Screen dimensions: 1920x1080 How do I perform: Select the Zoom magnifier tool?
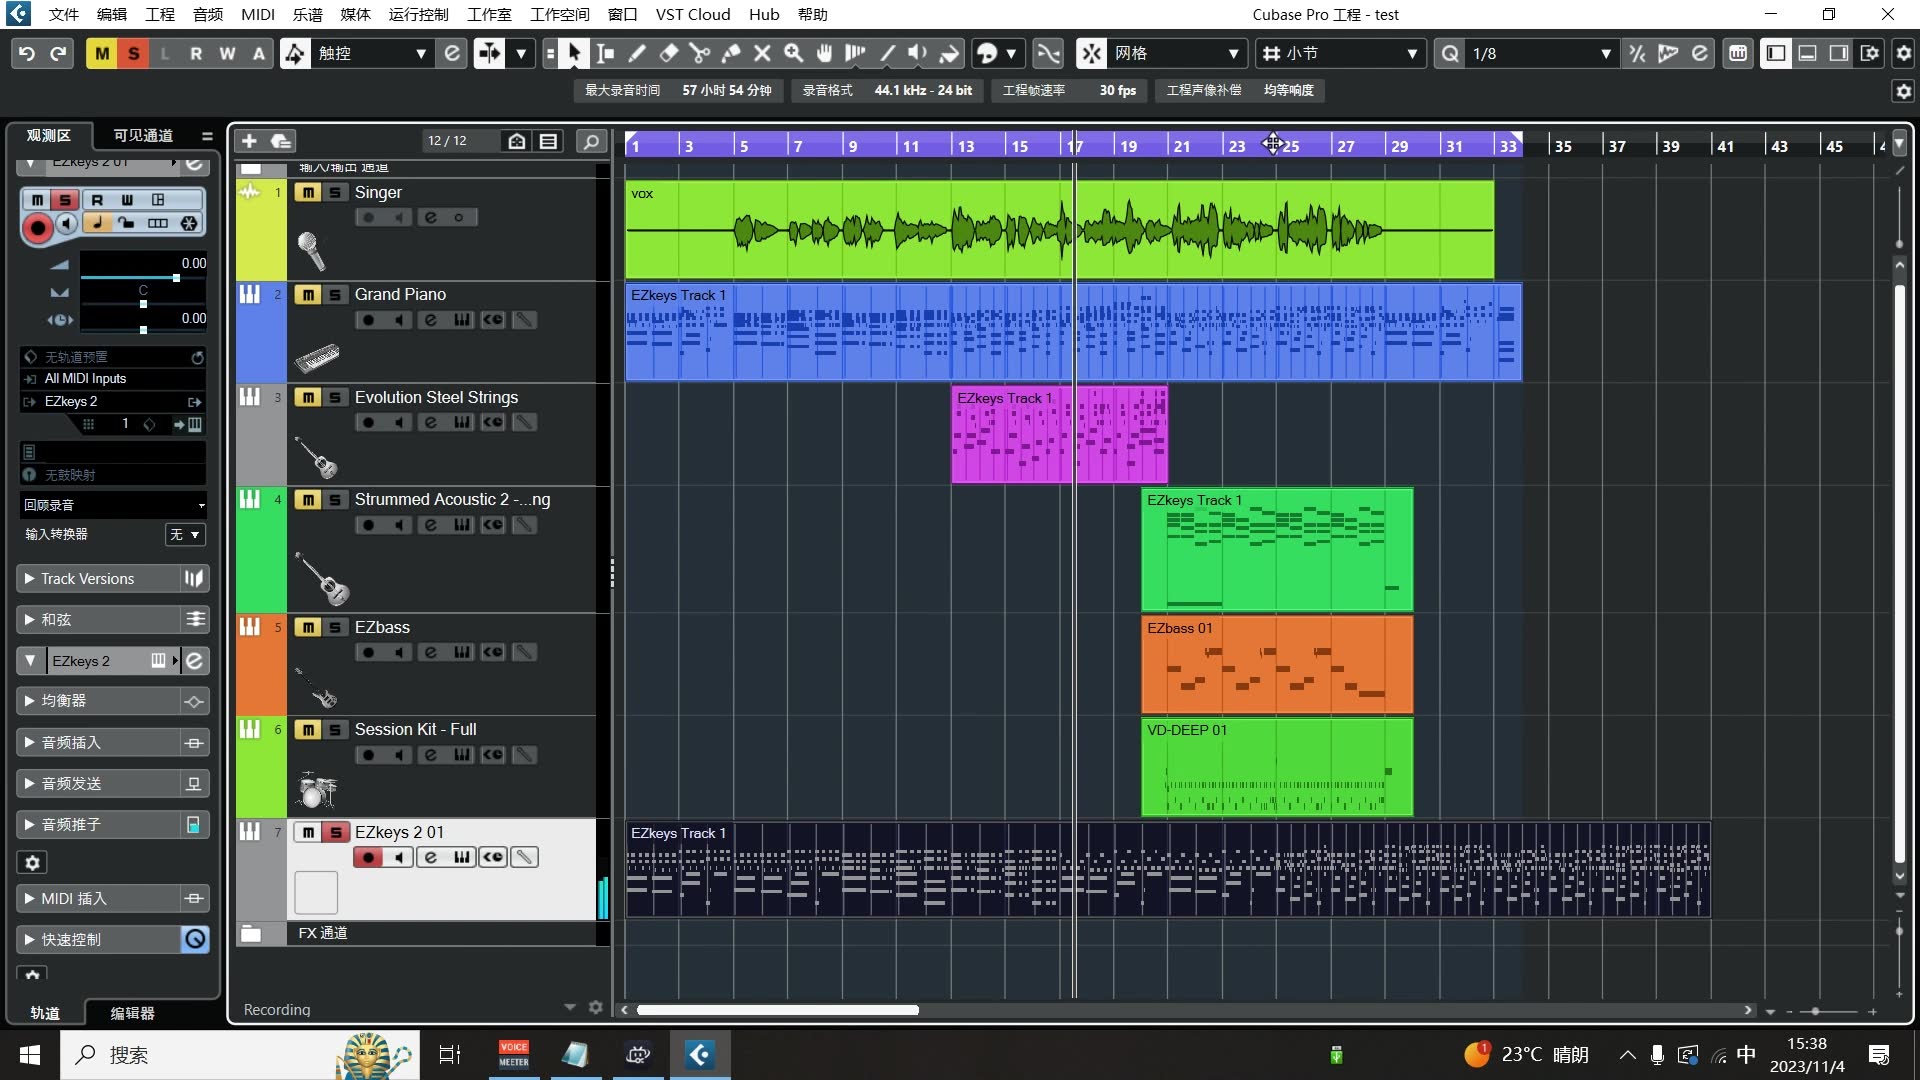coord(793,54)
